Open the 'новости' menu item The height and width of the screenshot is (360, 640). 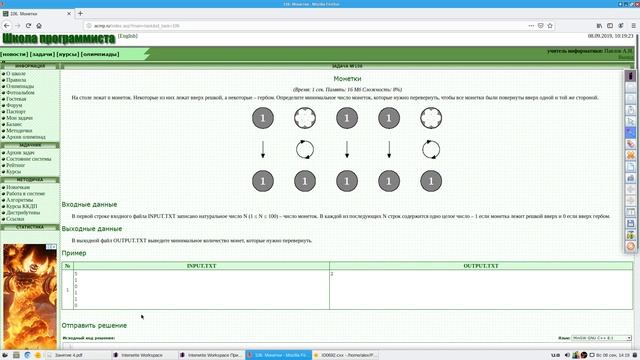[x=15, y=54]
